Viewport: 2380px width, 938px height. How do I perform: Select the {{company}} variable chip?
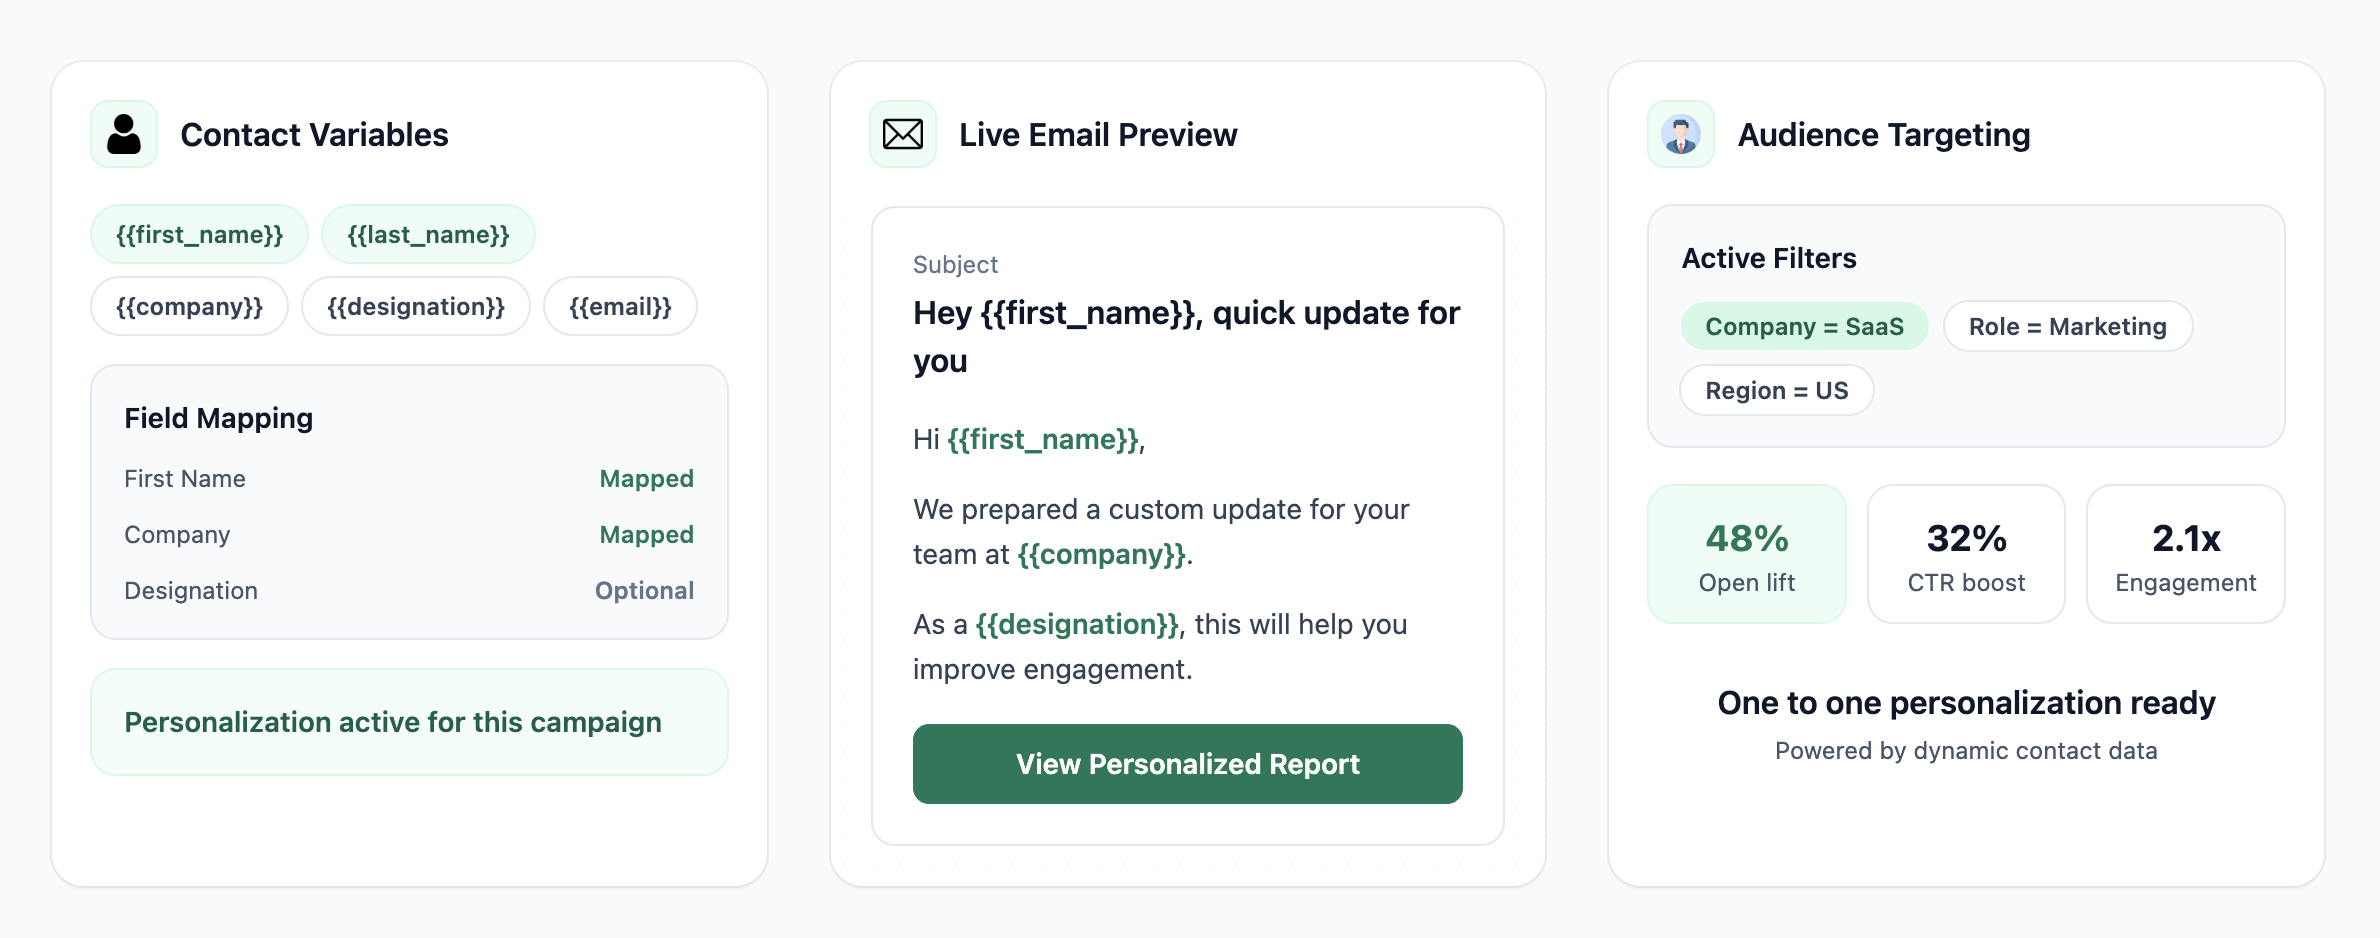[x=189, y=306]
